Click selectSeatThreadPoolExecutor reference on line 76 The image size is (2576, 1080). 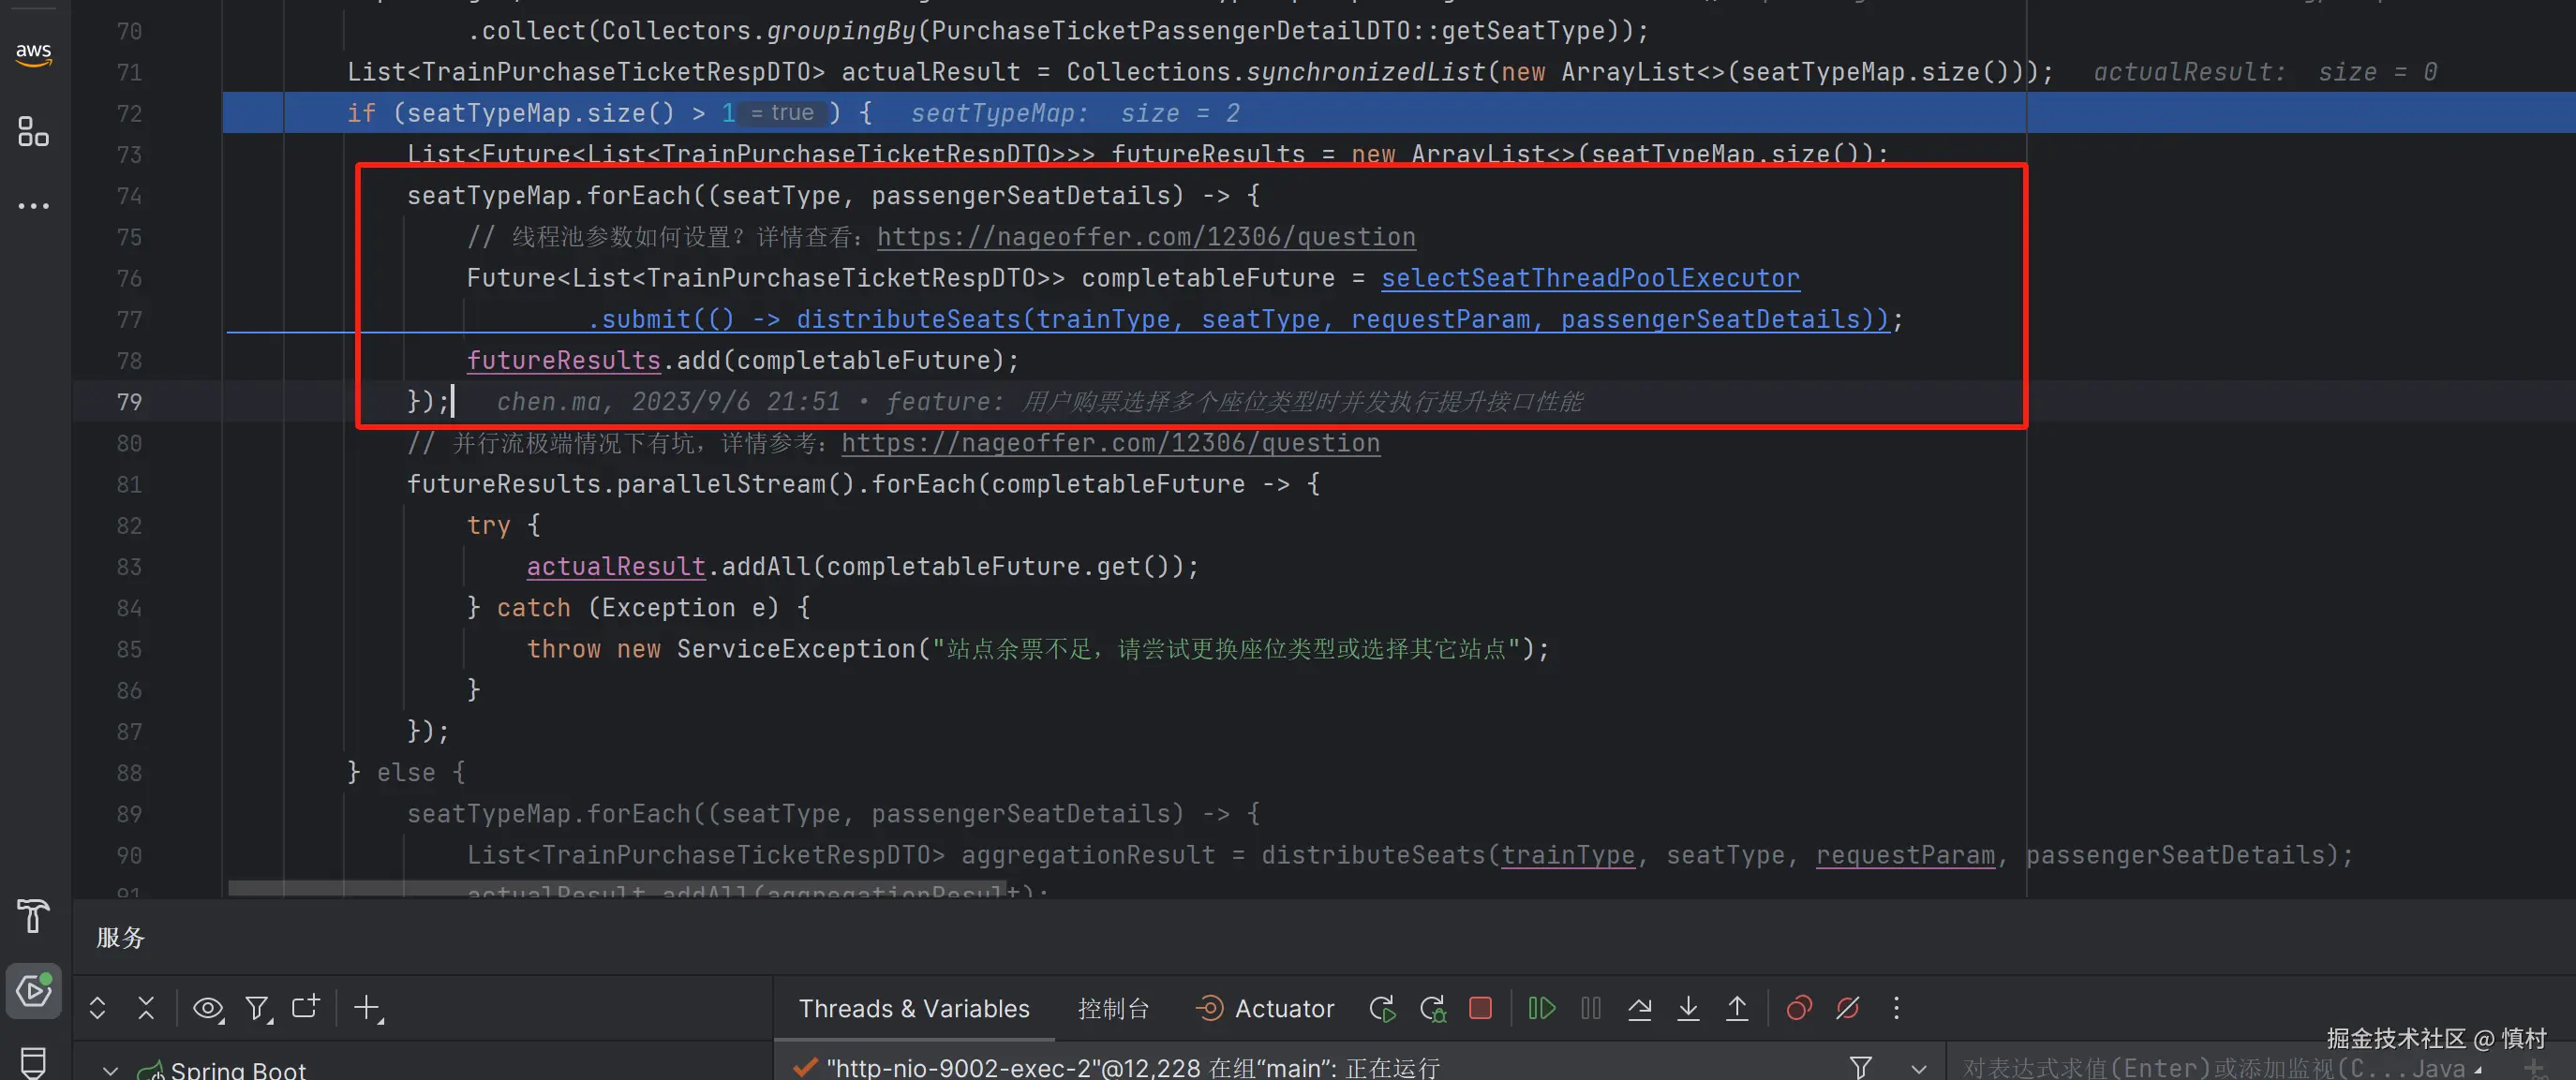[1590, 278]
